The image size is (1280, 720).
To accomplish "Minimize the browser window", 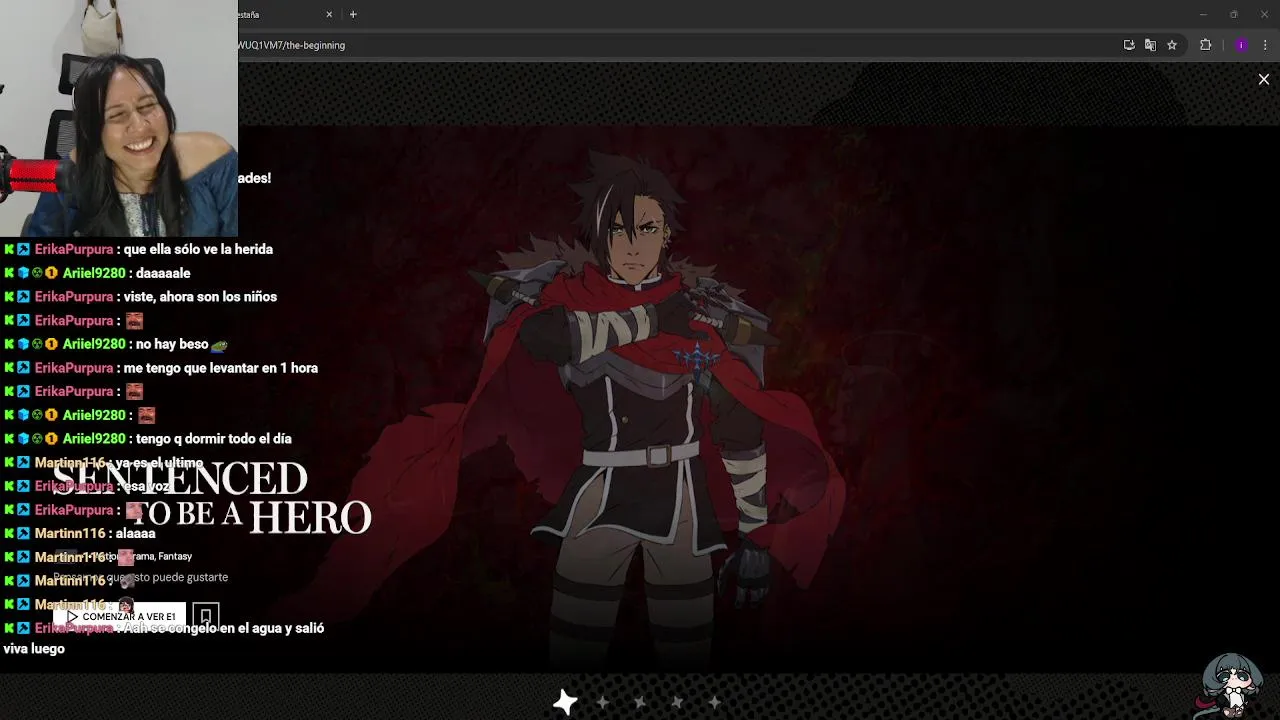I will 1203,14.
